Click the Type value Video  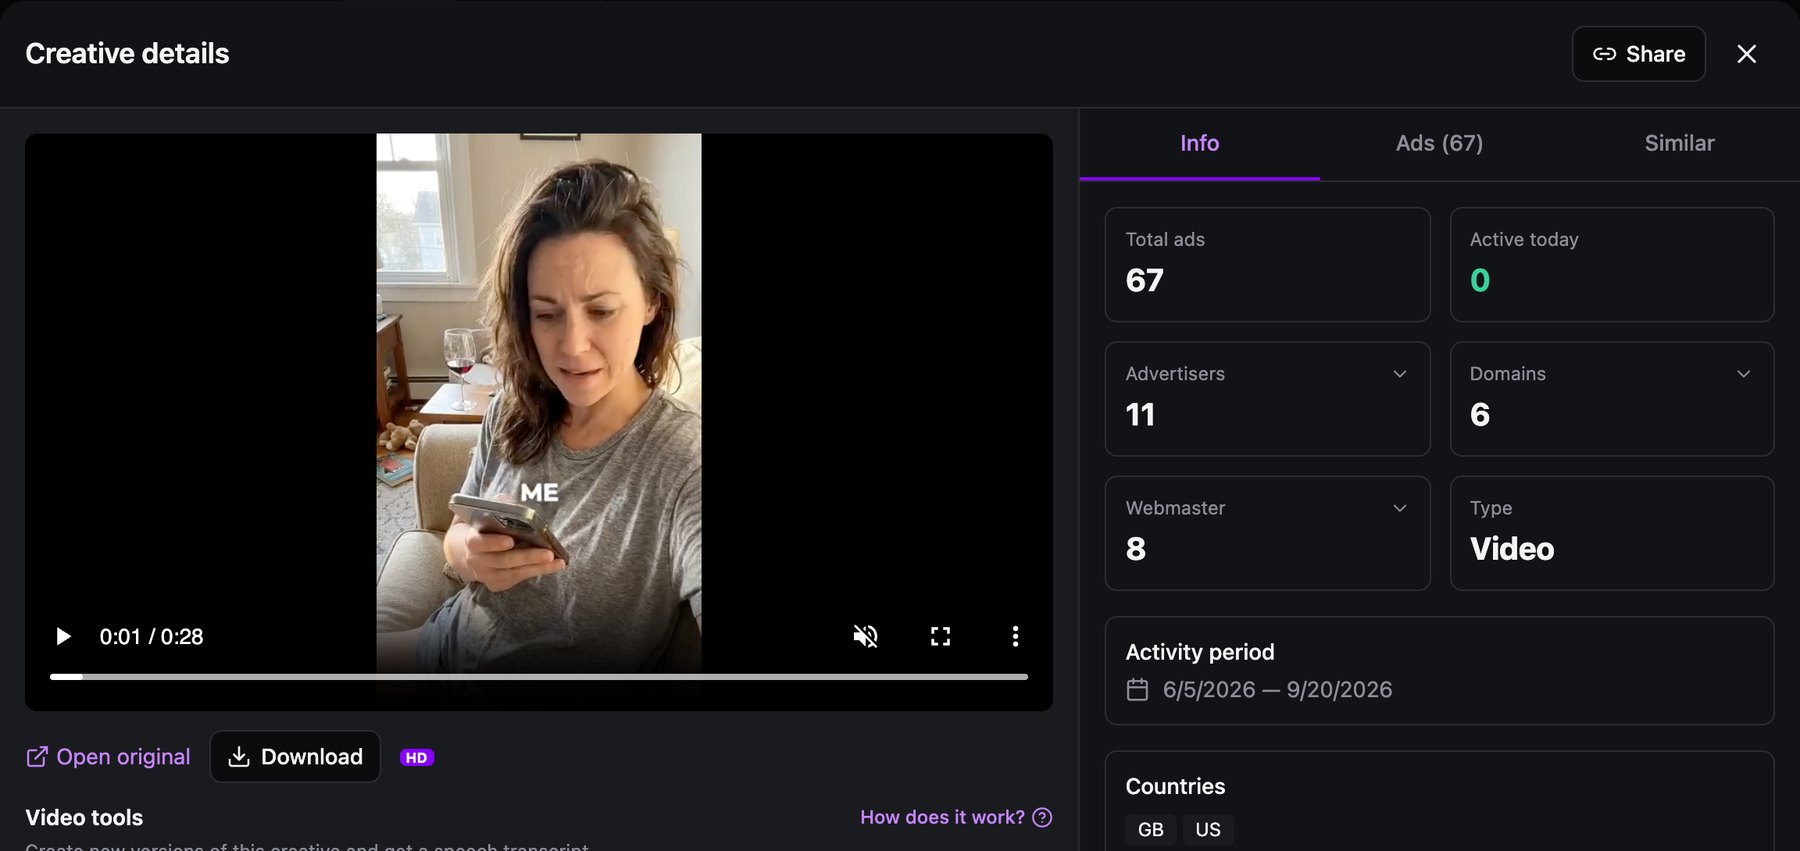(x=1512, y=549)
